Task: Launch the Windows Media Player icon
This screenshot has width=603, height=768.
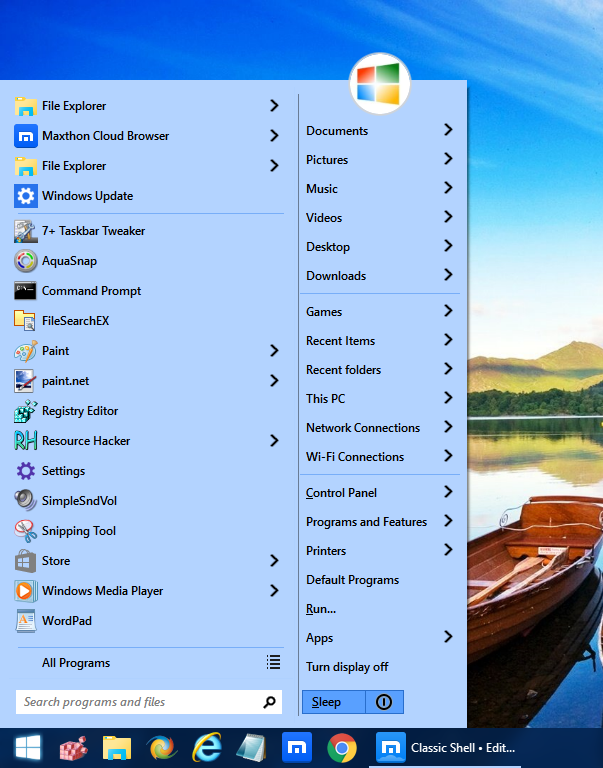Action: (25, 591)
